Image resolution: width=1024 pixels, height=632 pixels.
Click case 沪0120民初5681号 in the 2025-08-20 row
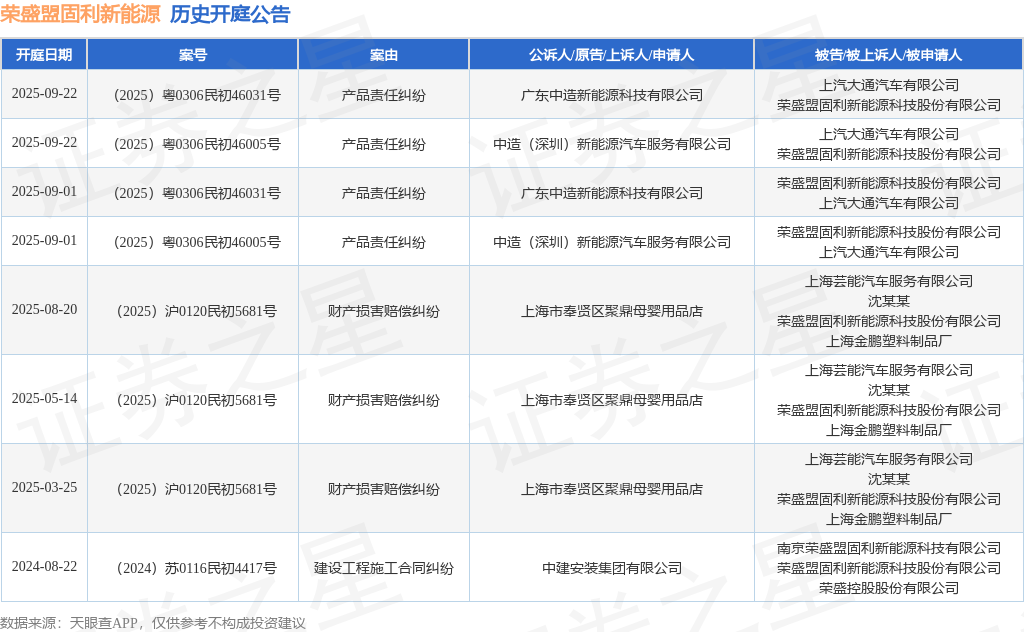coord(197,311)
